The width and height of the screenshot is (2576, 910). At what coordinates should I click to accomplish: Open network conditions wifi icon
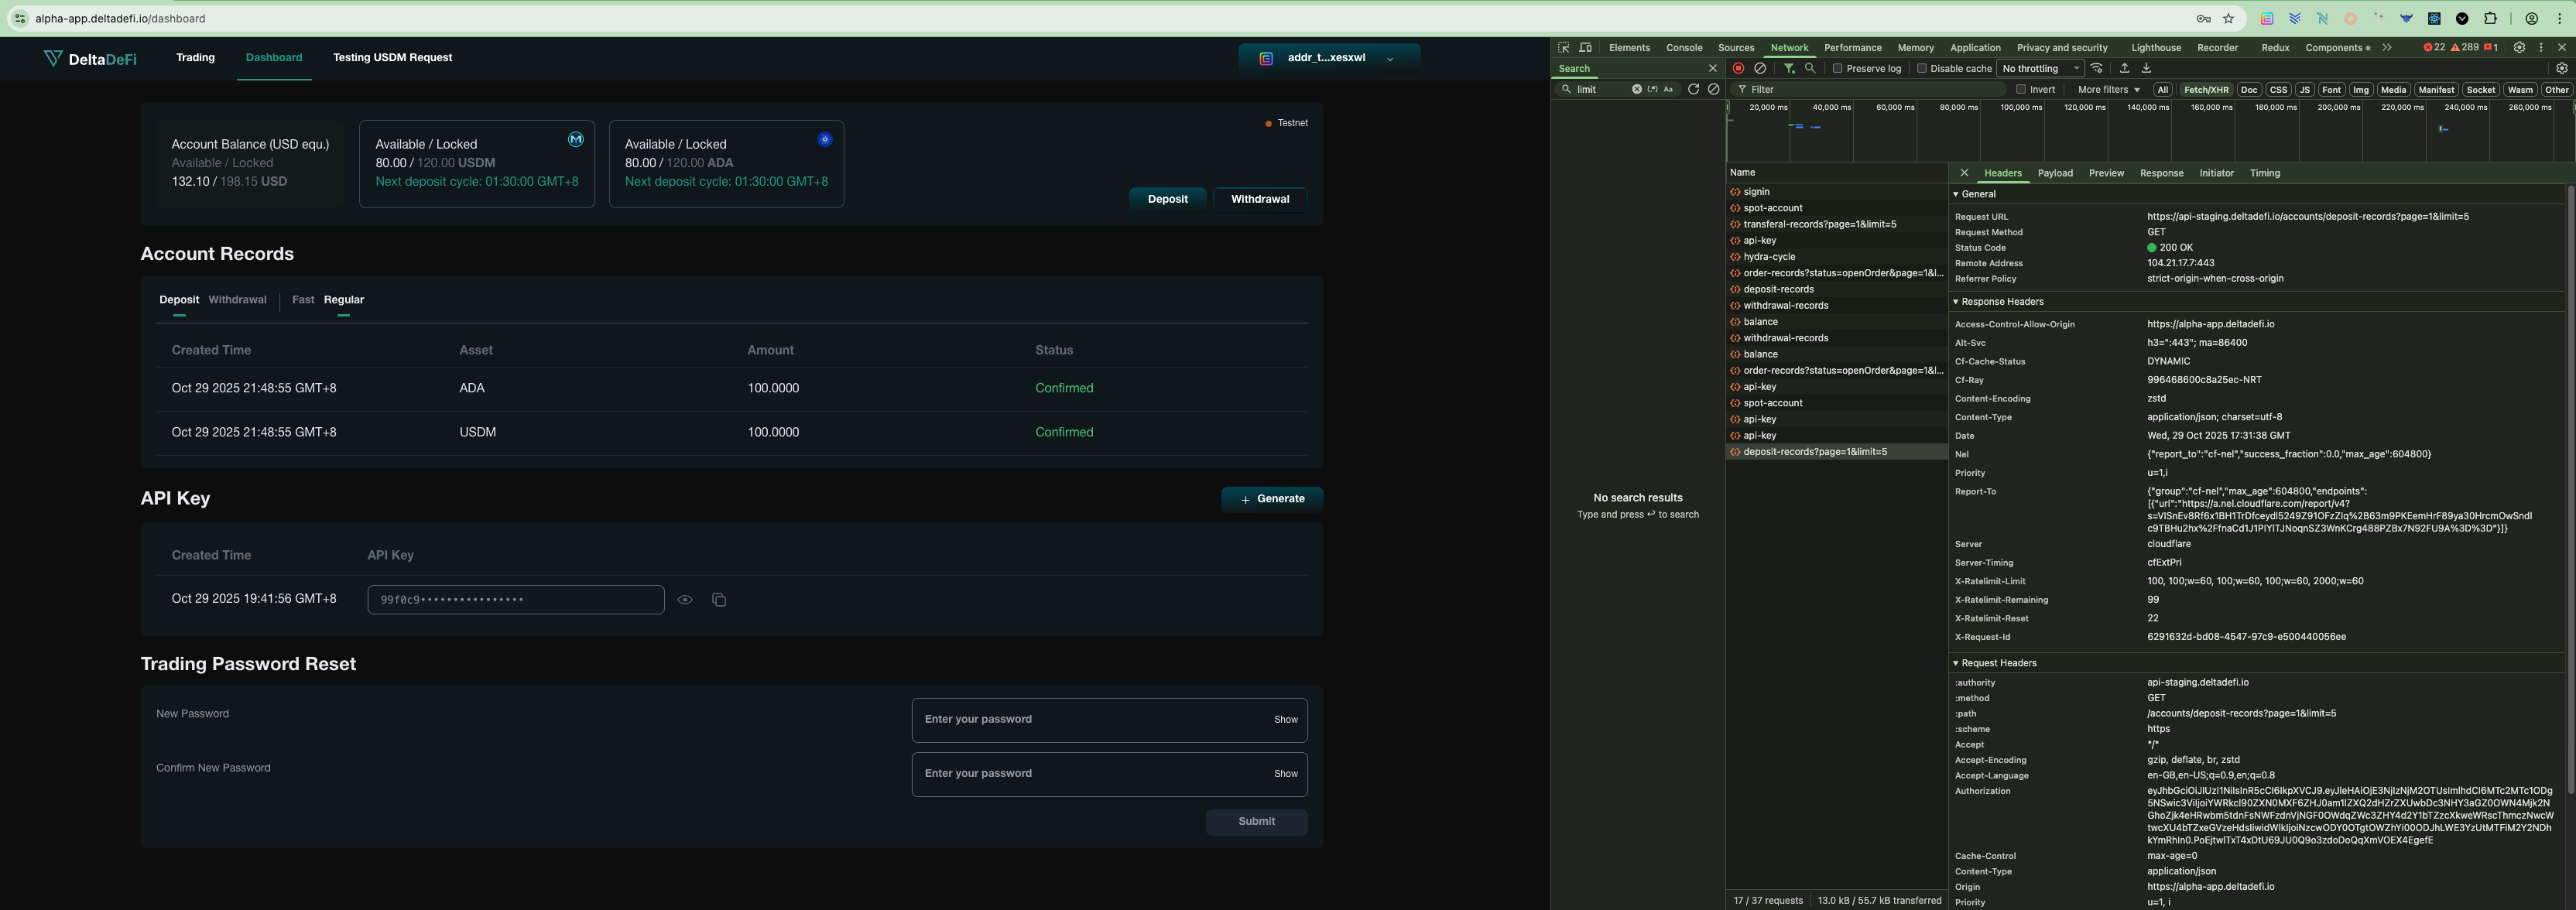2097,69
